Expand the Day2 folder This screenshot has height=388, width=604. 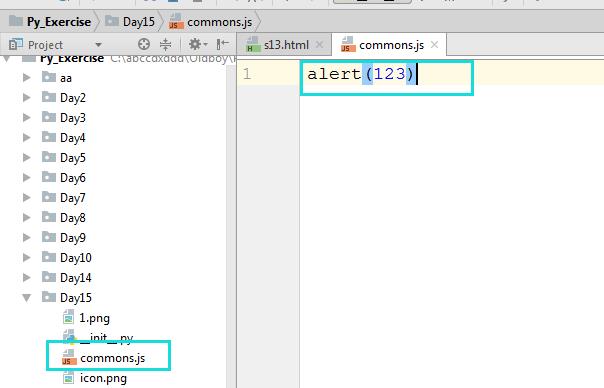pyautogui.click(x=27, y=97)
